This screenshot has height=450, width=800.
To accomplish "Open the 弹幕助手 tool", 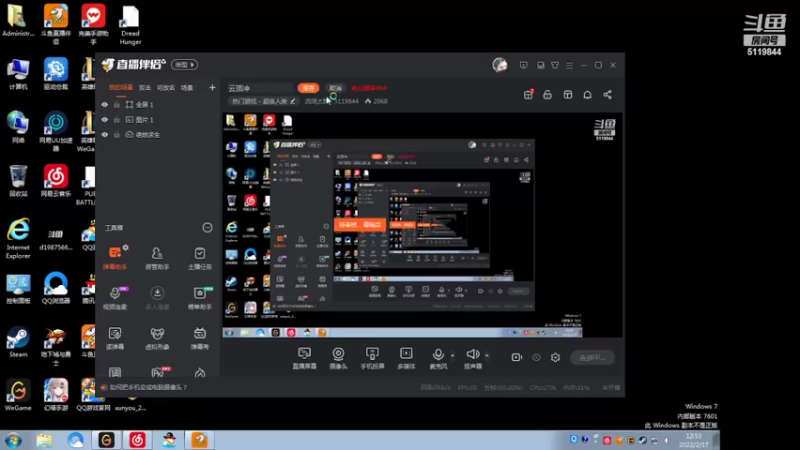I will (x=115, y=257).
